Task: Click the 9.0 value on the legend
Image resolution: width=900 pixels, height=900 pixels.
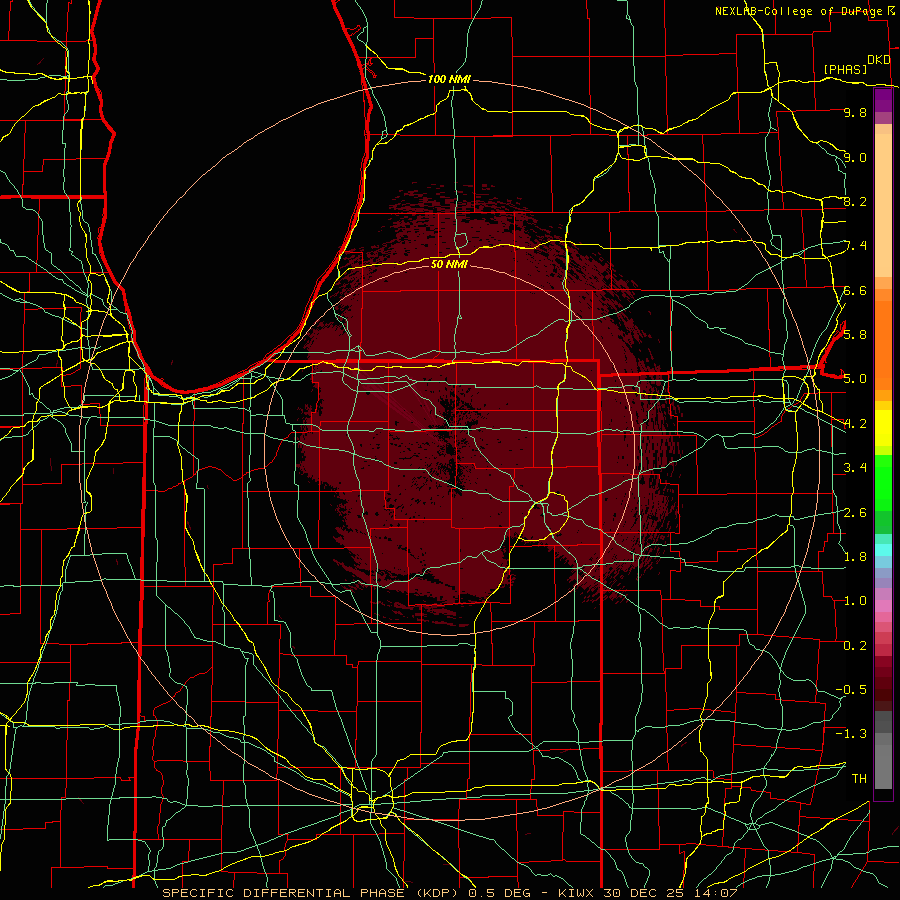Action: pos(855,157)
